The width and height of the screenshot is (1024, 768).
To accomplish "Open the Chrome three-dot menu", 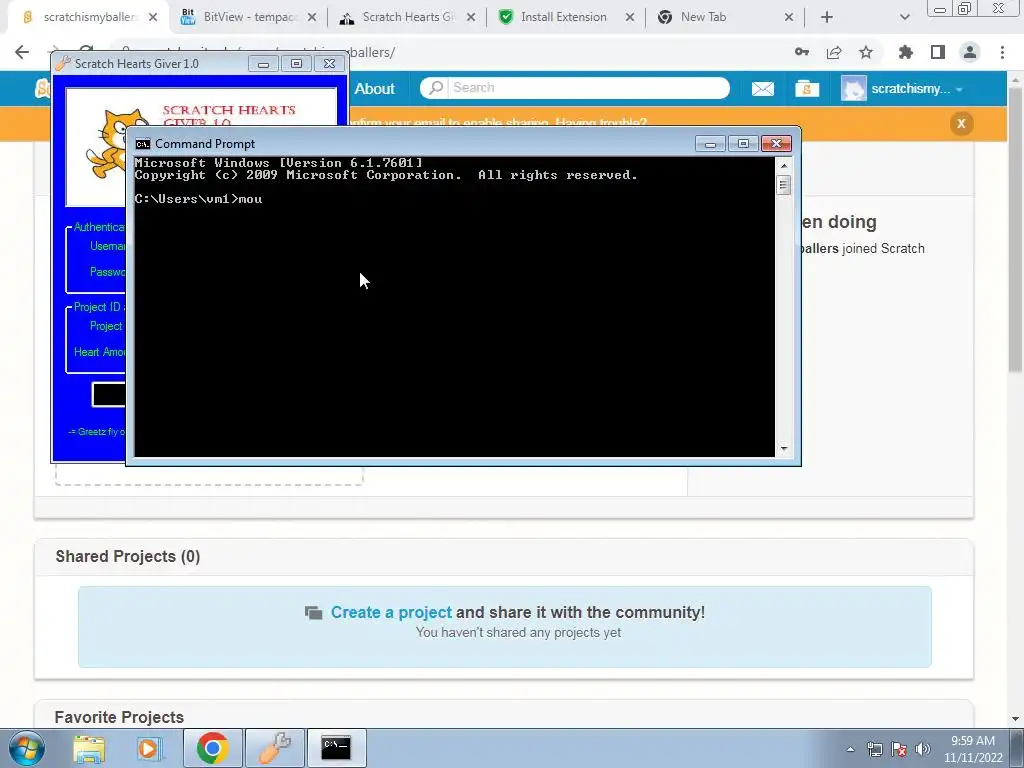I will click(1002, 52).
